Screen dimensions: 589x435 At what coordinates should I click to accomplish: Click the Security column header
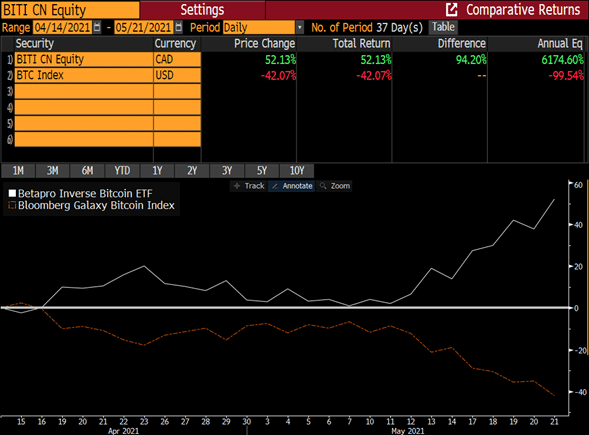35,44
